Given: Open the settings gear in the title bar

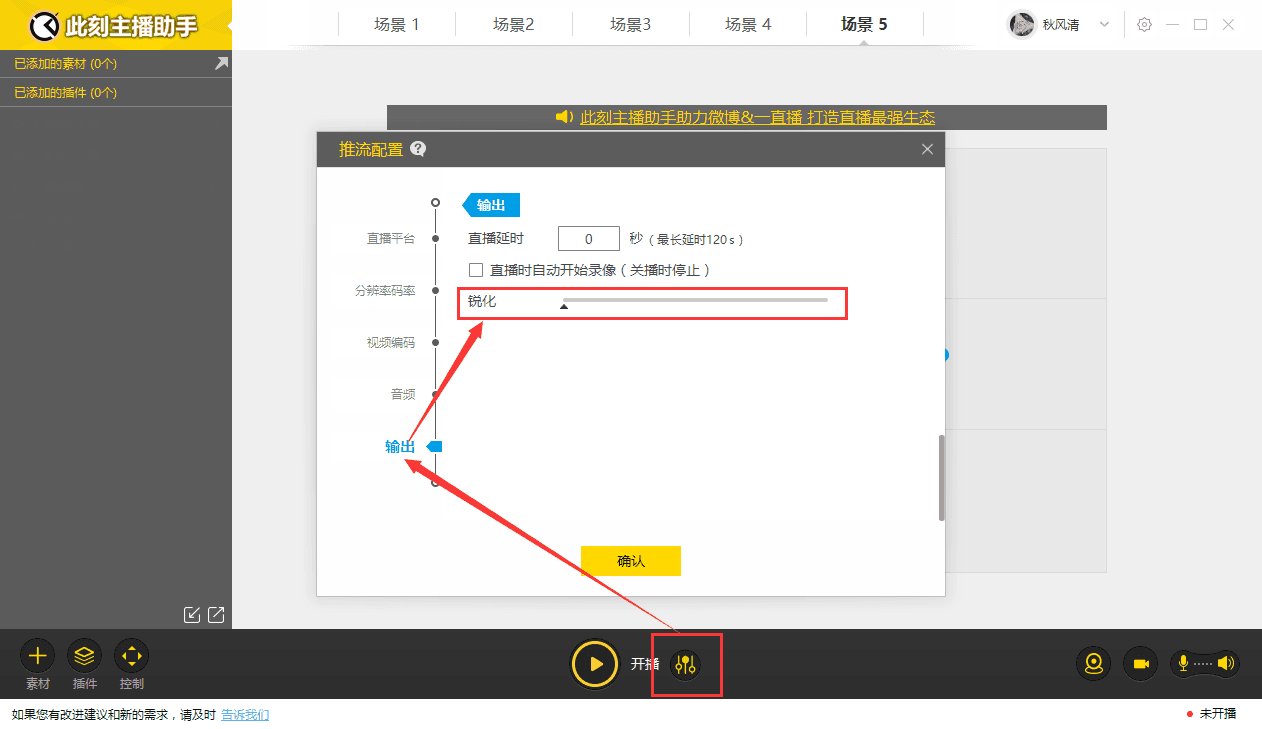Looking at the screenshot, I should (x=1144, y=24).
